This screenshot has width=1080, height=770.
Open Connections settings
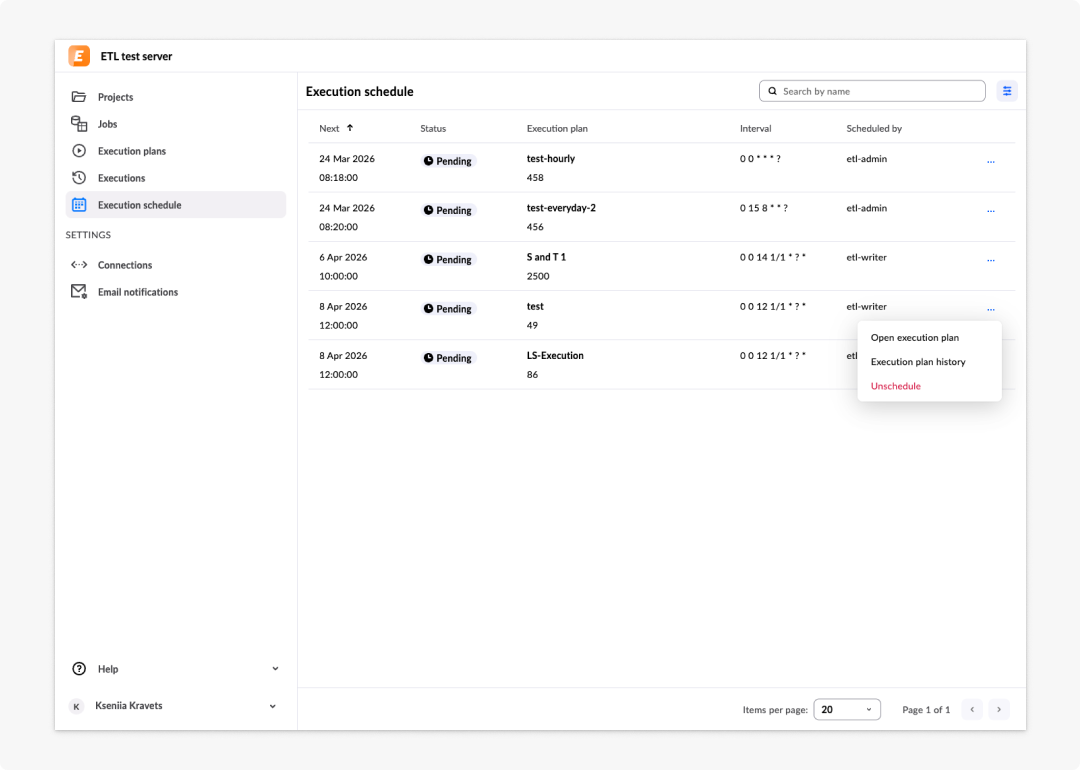176,264
